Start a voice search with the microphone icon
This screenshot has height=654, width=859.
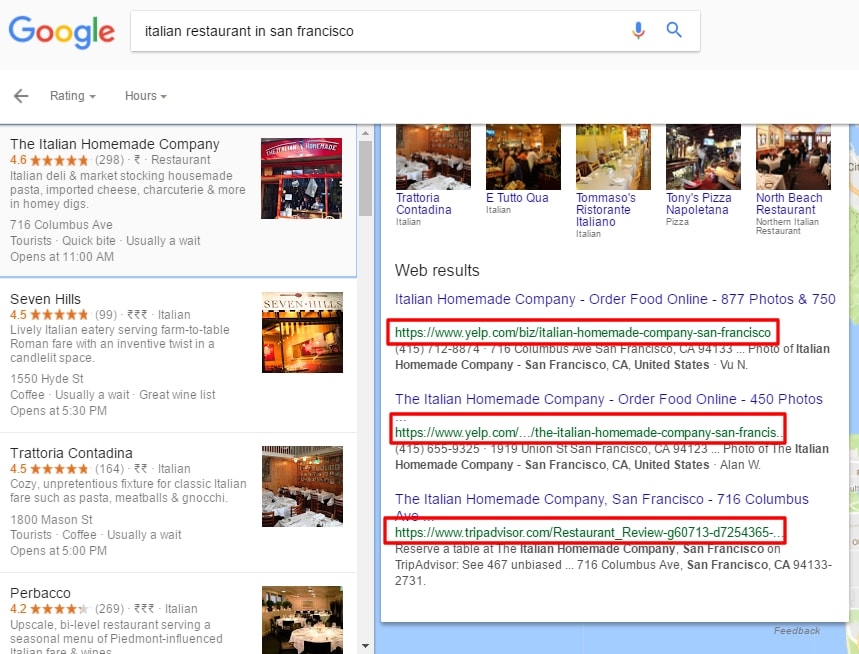click(x=638, y=30)
